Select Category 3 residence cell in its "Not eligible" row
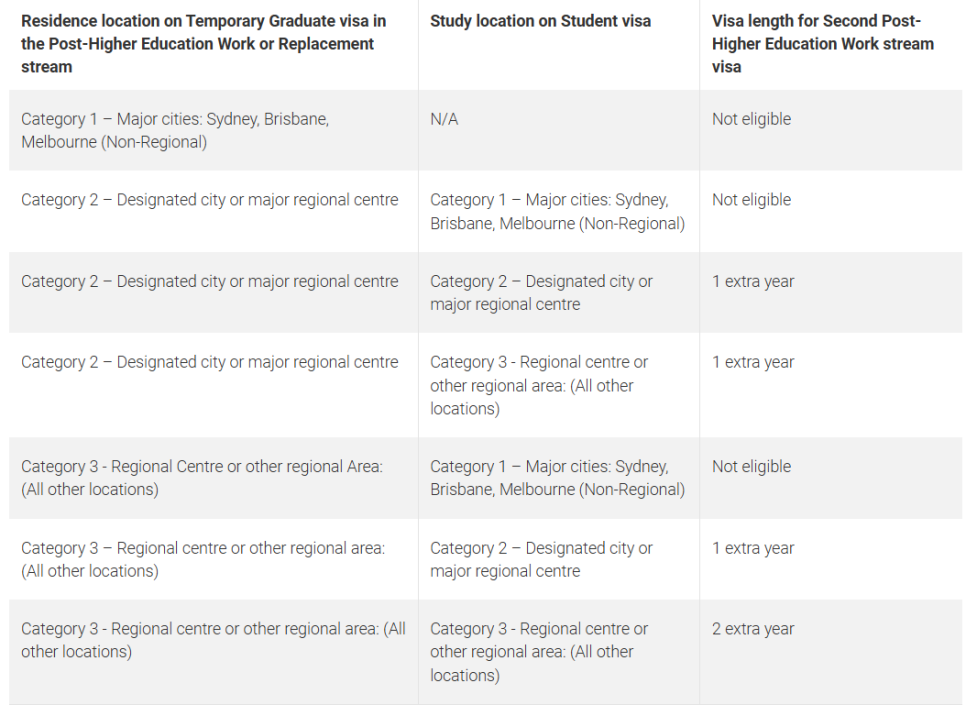Viewport: 966px width, 705px height. coord(201,478)
